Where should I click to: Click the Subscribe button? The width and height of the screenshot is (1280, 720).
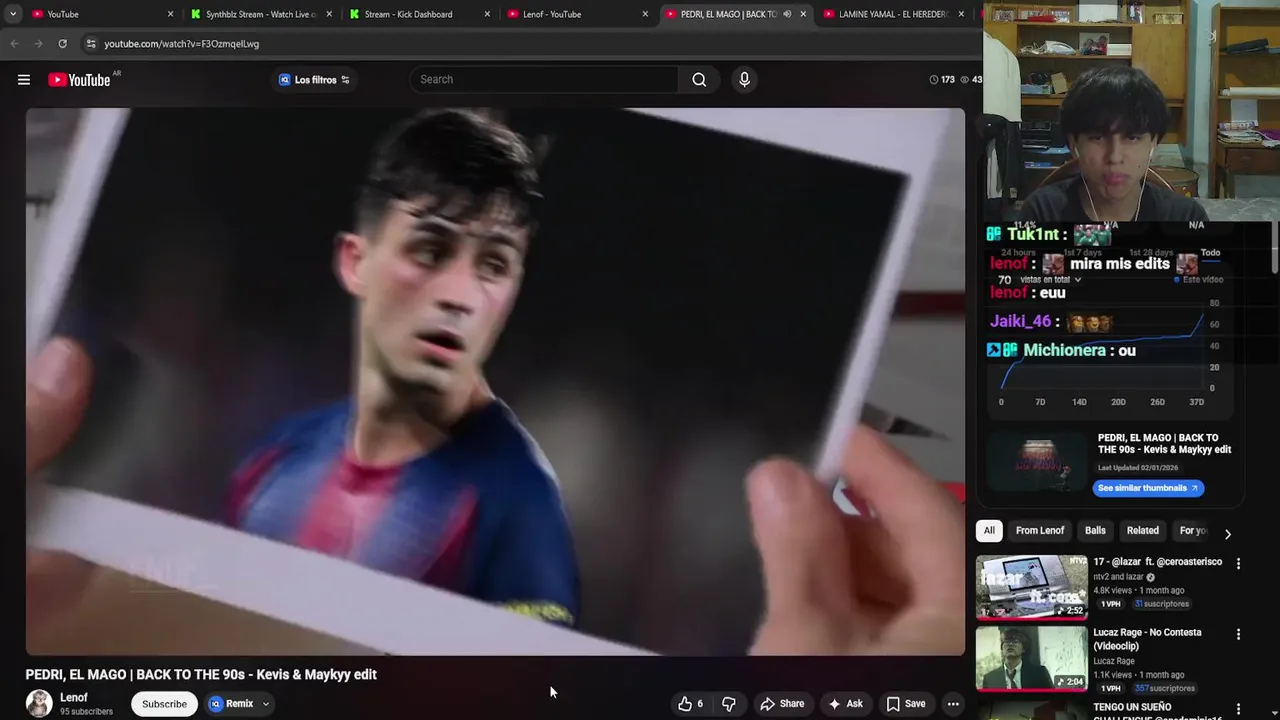164,704
